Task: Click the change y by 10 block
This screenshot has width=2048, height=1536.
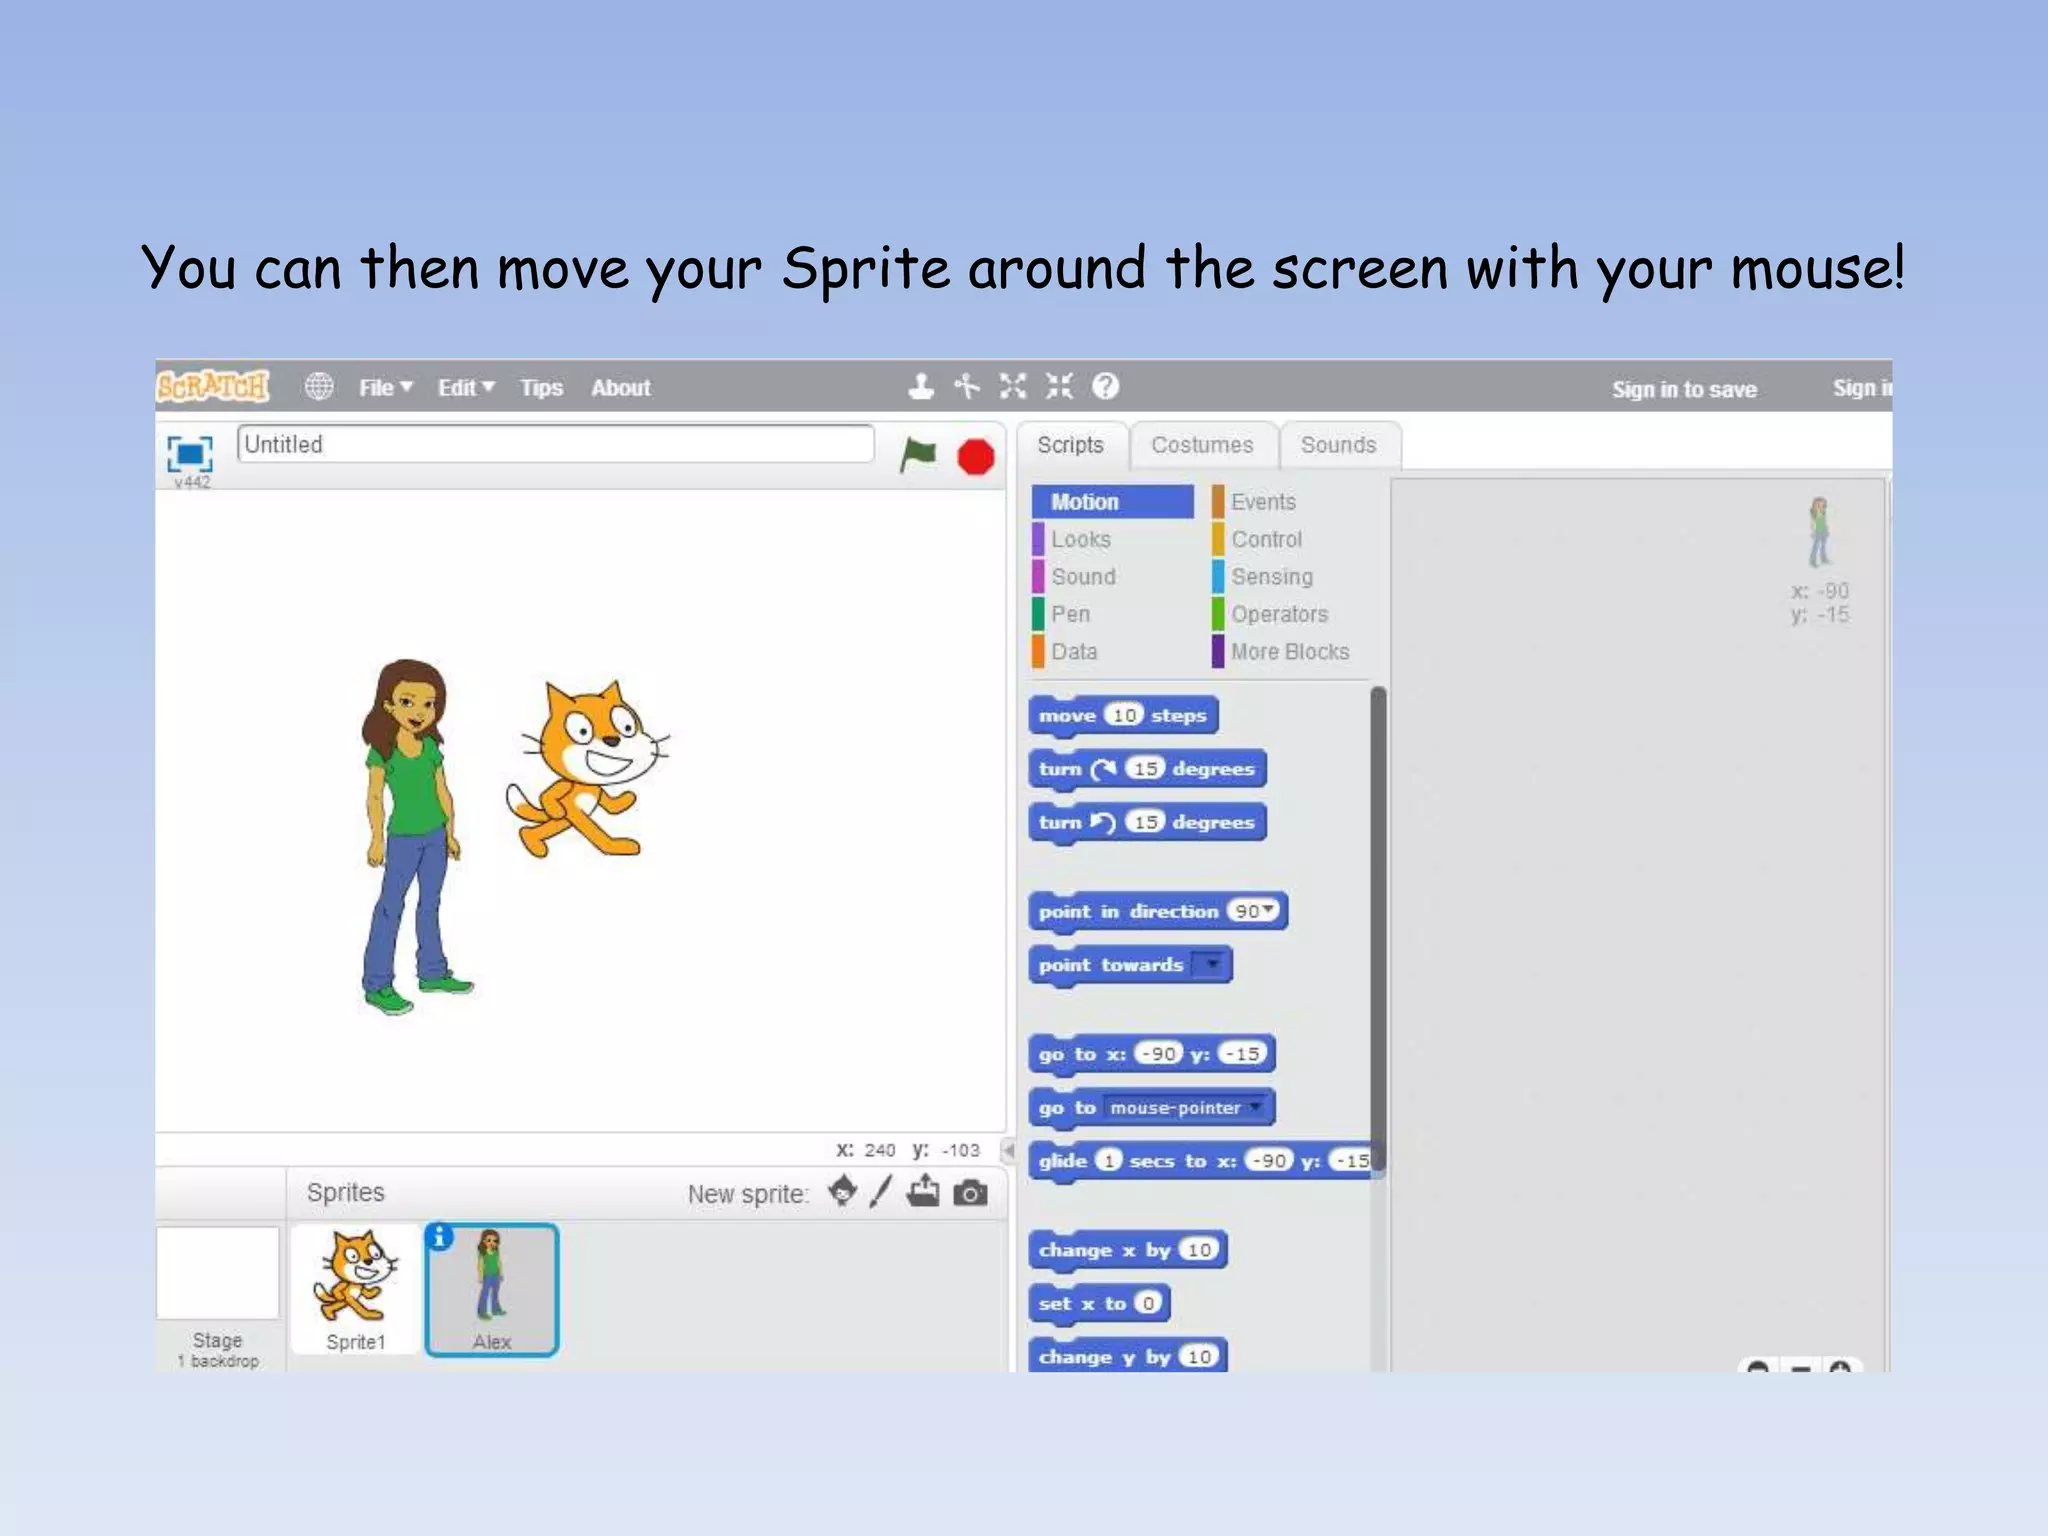Action: point(1127,1356)
